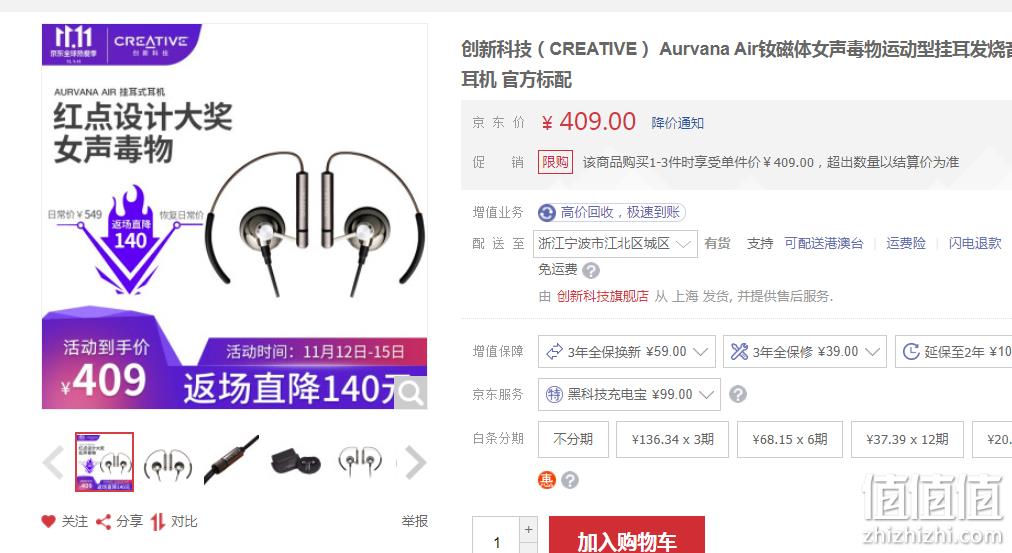The image size is (1012, 553).
Task: Click 加入购物车 add to cart button
Action: [x=627, y=536]
